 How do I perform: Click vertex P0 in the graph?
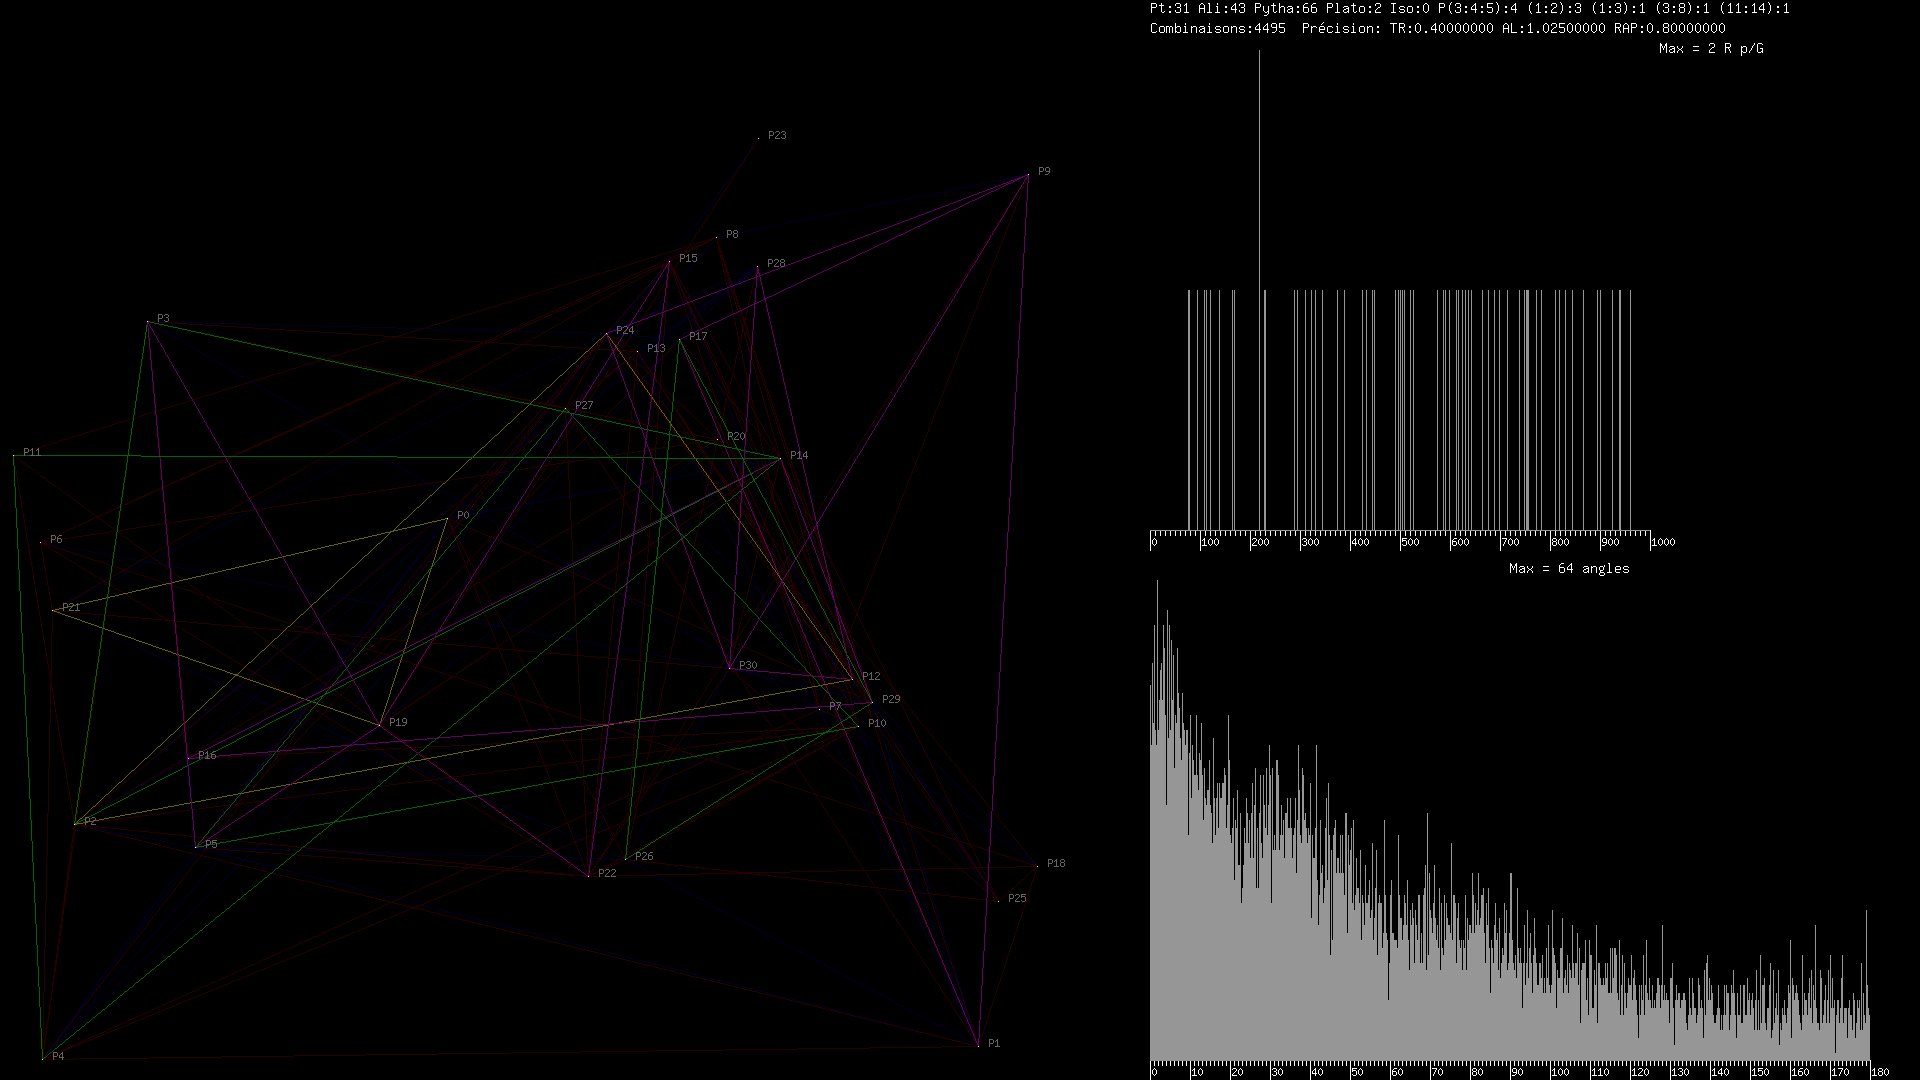pos(447,519)
